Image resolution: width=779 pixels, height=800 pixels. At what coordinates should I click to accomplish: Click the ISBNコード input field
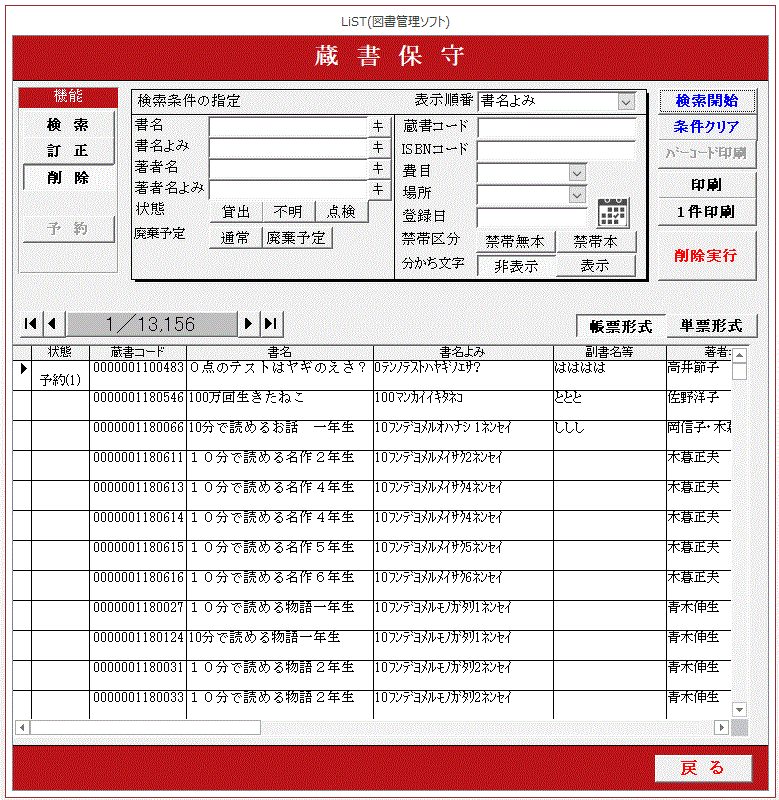[x=556, y=151]
